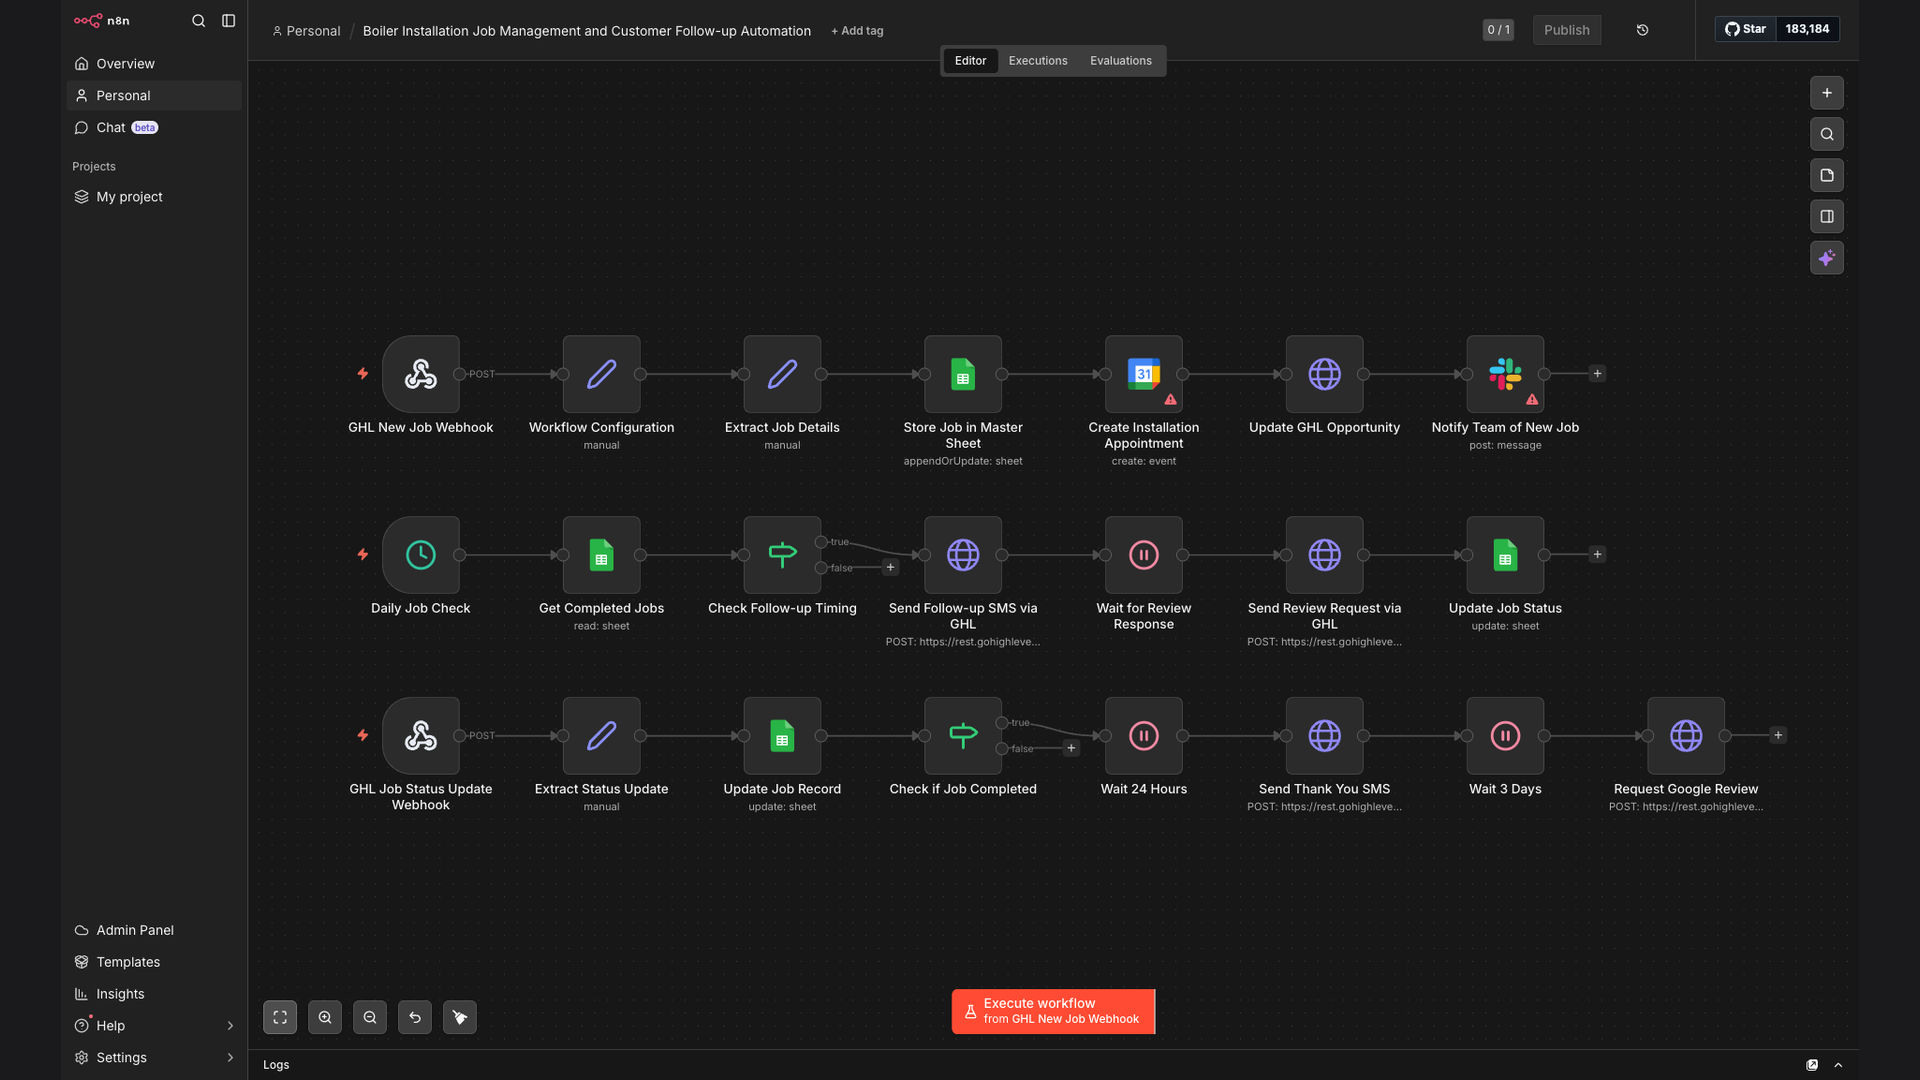Open the Wait 3 Days node

click(x=1505, y=736)
